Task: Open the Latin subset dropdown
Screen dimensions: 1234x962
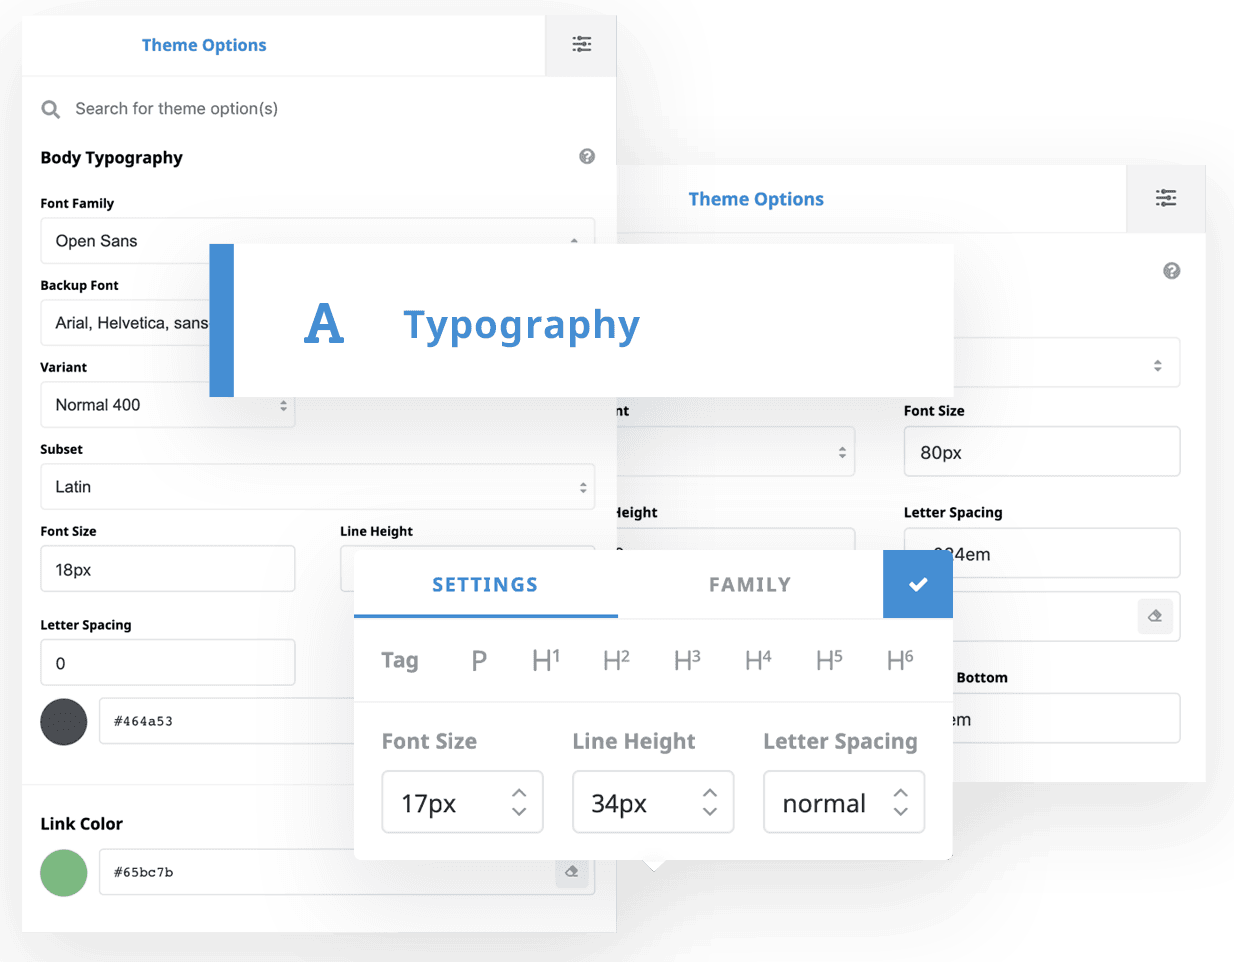Action: click(x=318, y=487)
